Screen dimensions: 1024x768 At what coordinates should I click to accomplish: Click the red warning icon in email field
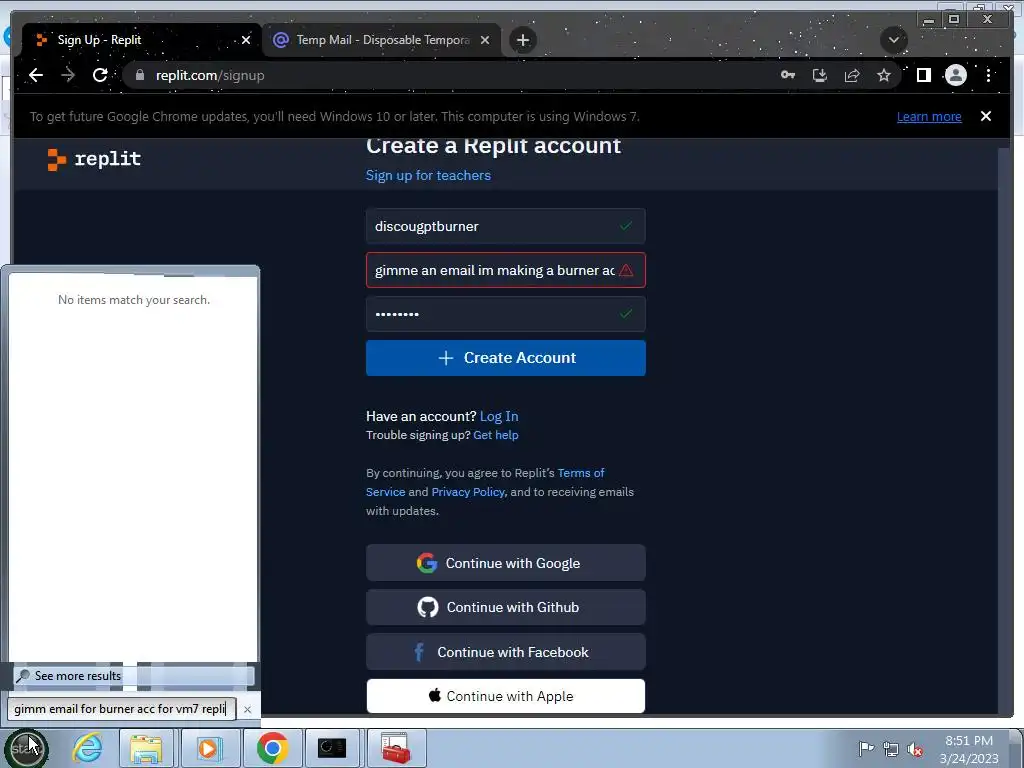coord(626,270)
